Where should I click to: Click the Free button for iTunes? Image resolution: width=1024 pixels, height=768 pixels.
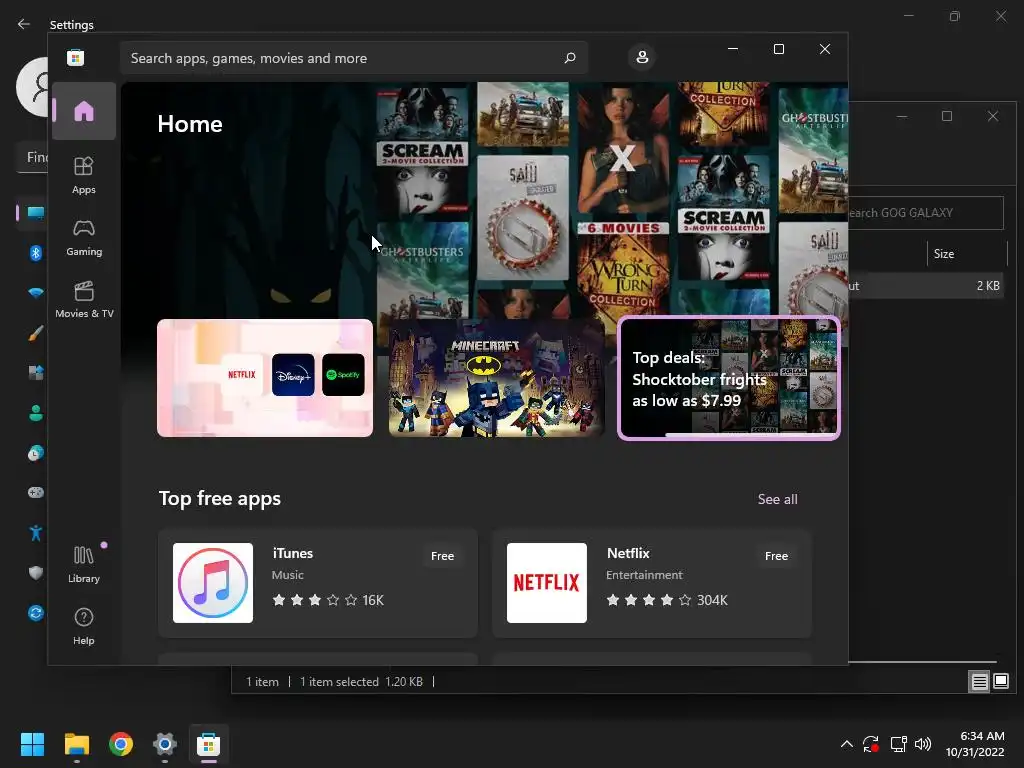[x=442, y=556]
